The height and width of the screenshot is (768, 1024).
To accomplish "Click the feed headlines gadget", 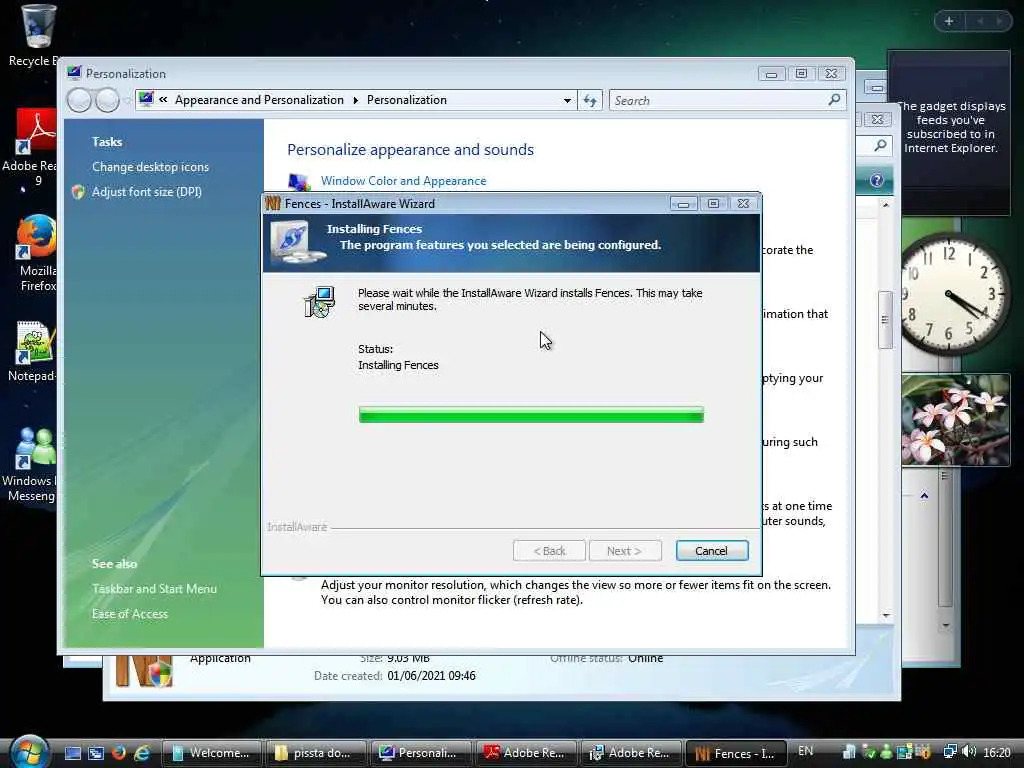I will pyautogui.click(x=949, y=133).
